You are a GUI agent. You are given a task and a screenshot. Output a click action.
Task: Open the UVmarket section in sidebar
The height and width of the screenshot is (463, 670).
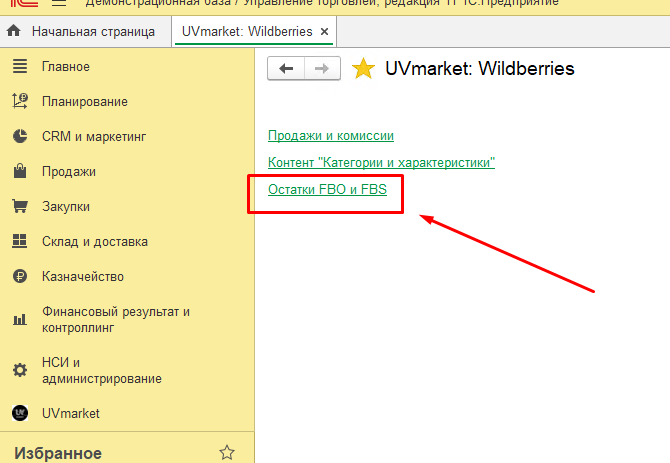click(x=71, y=413)
